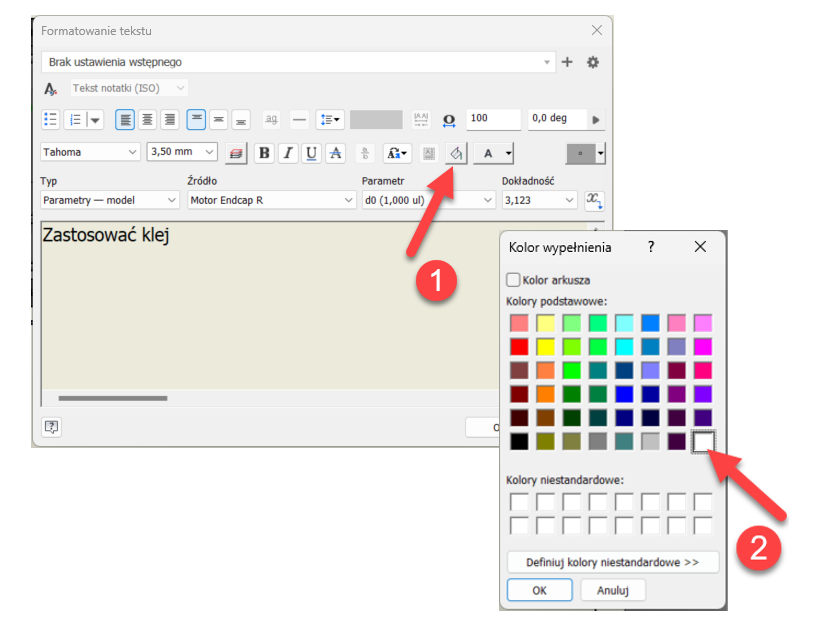
Task: Expand the Źródło dropdown Motor Endcap R
Action: pyautogui.click(x=271, y=200)
